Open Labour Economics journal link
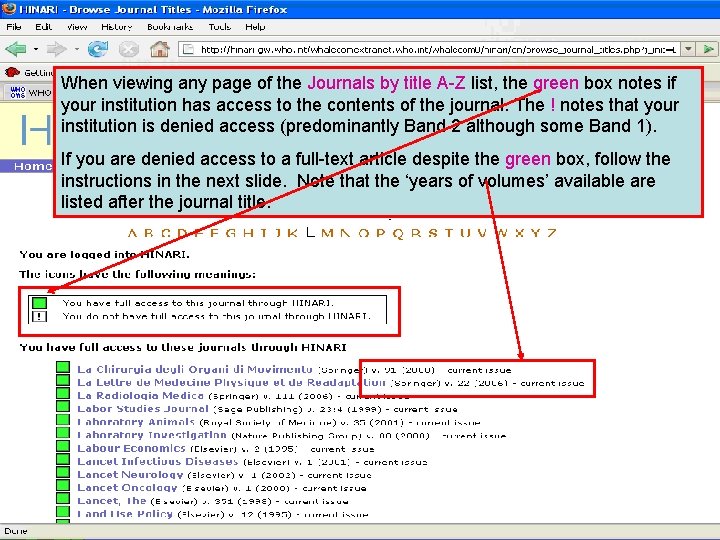This screenshot has height=540, width=720. 131,448
